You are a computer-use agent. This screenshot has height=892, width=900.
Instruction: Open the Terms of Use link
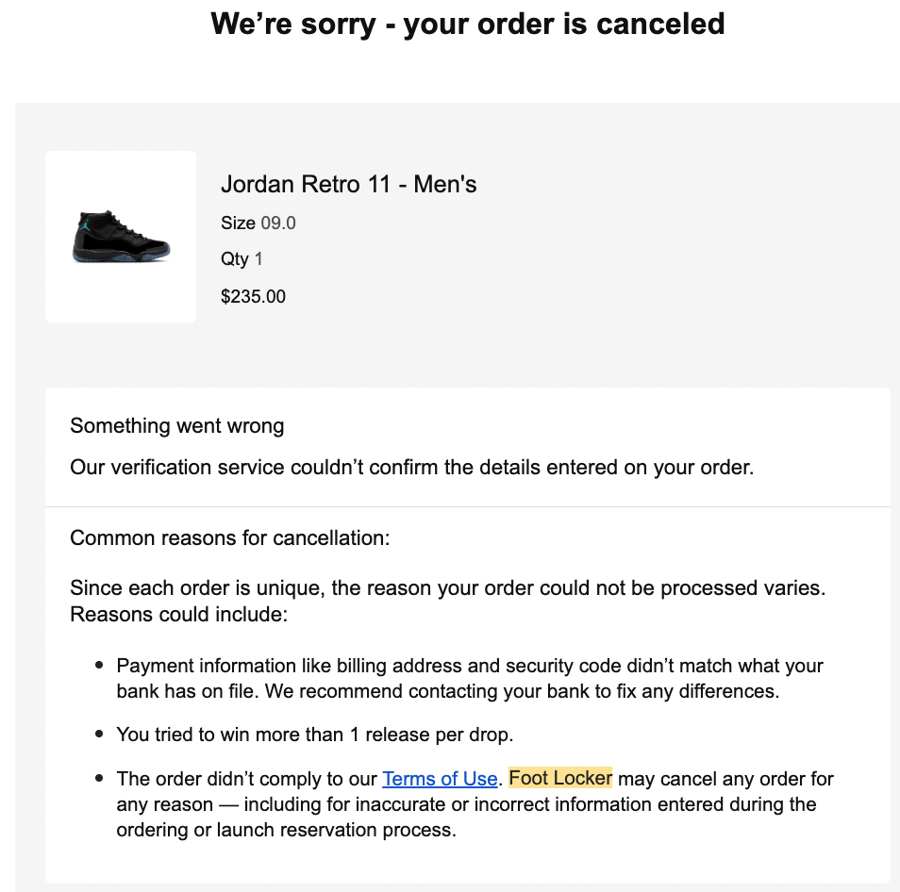click(x=439, y=778)
